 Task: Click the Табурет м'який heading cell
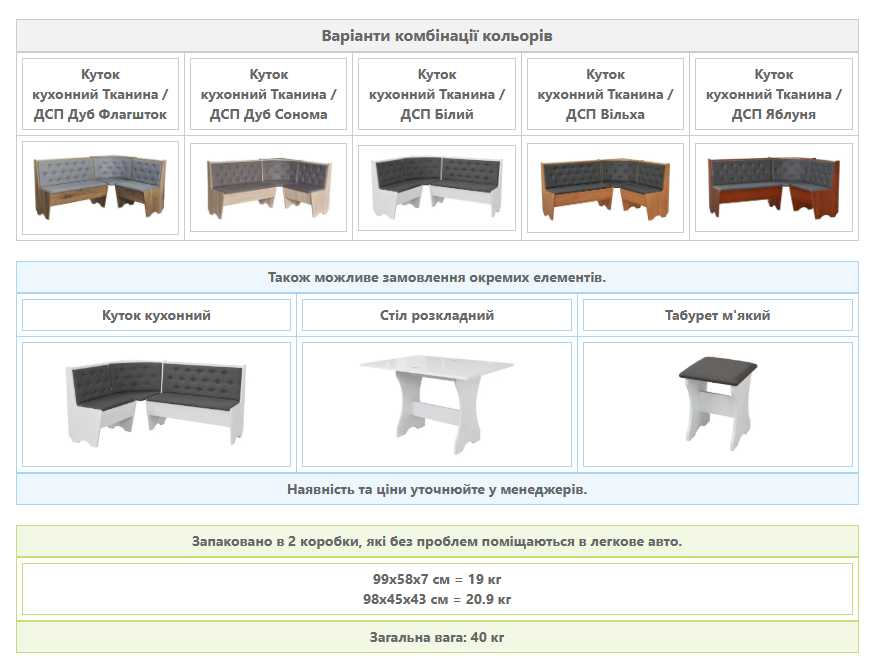(717, 315)
